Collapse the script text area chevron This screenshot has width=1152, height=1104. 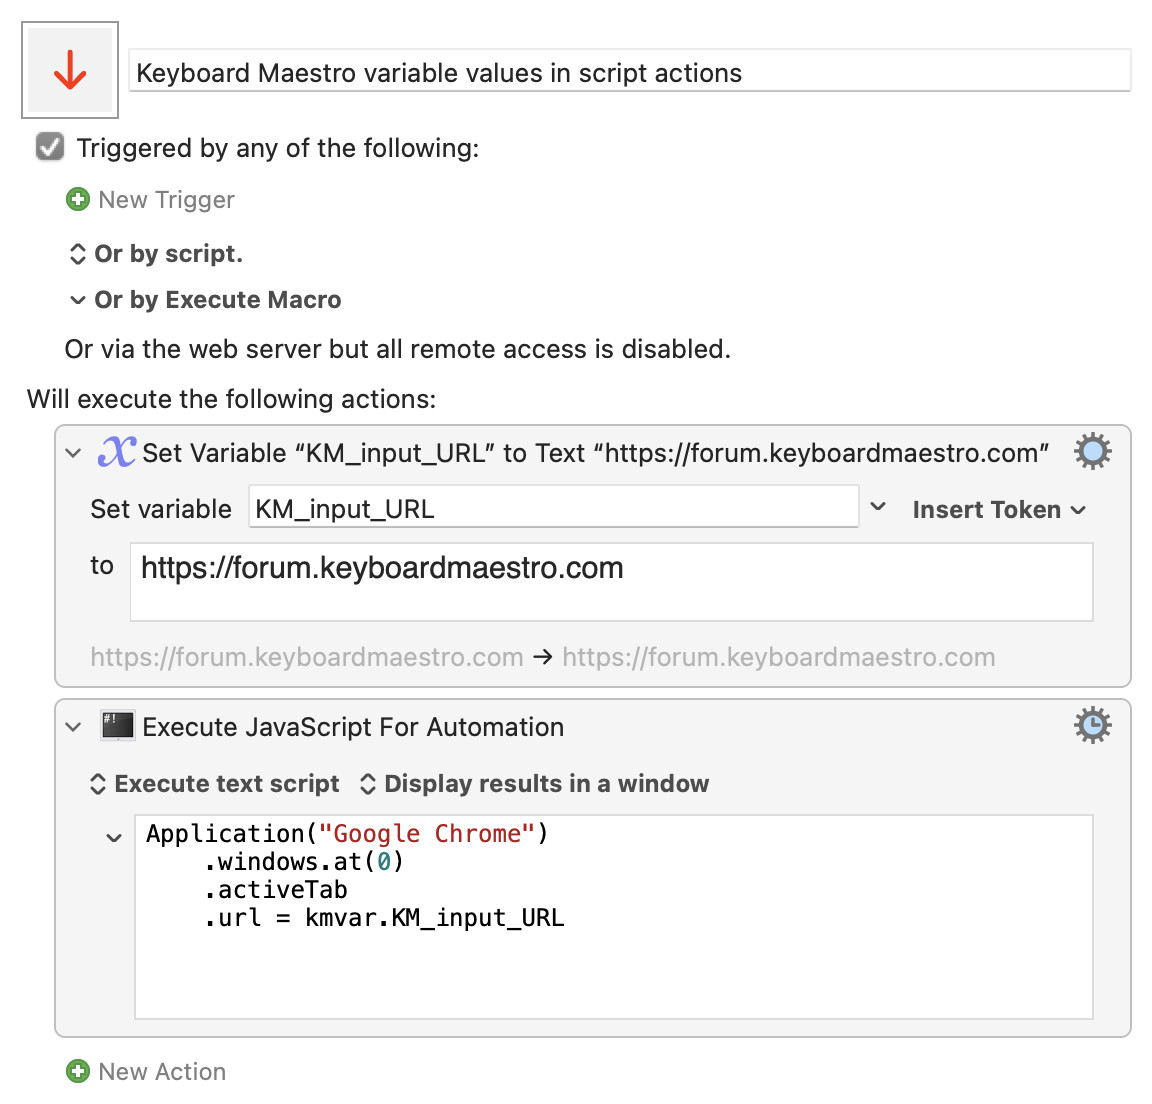[113, 837]
